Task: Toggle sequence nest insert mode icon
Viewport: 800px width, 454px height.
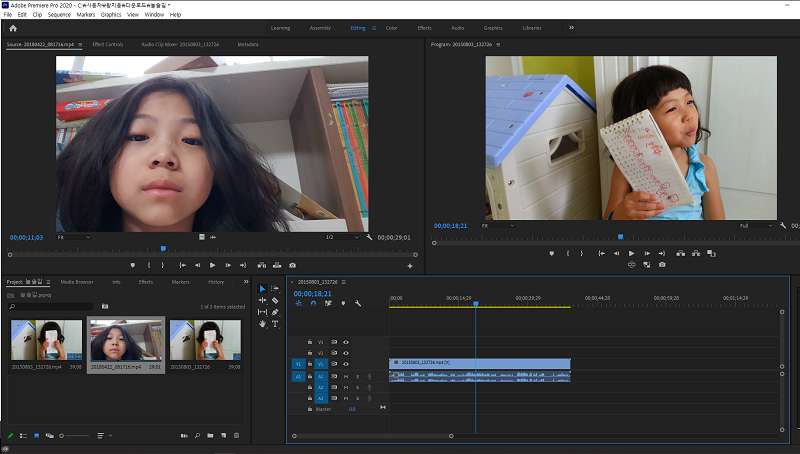Action: (298, 304)
